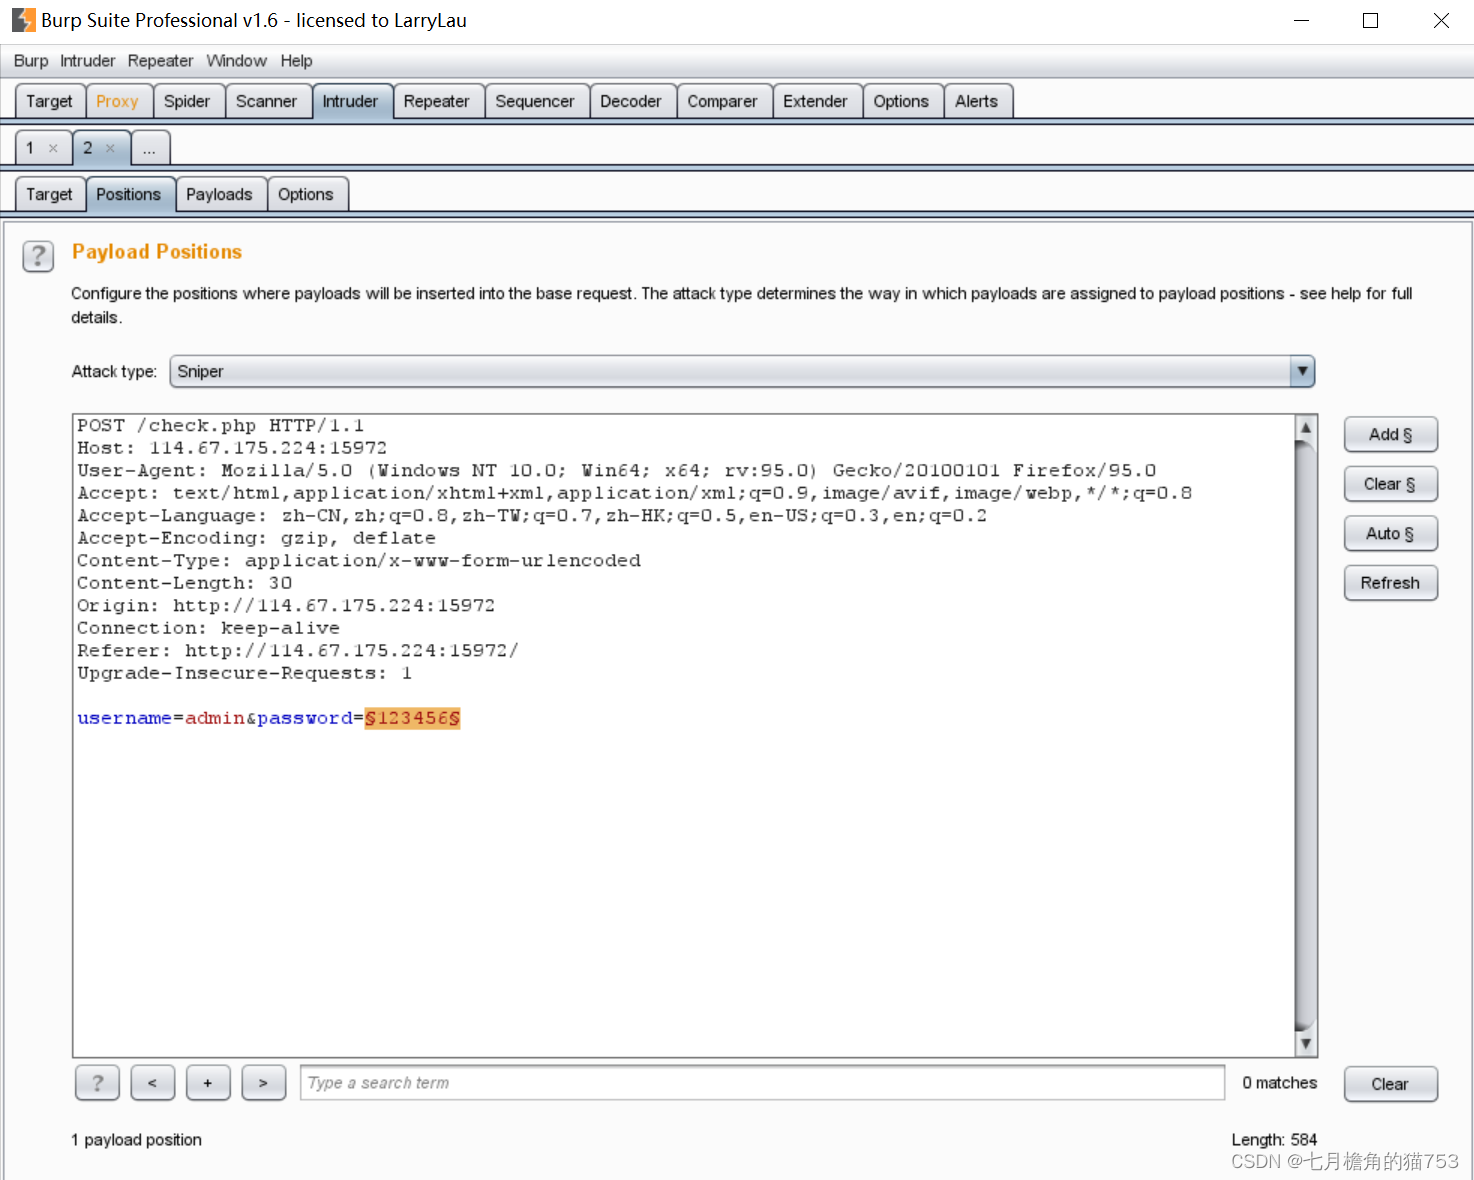1474x1180 pixels.
Task: Open the Burp menu
Action: point(31,61)
